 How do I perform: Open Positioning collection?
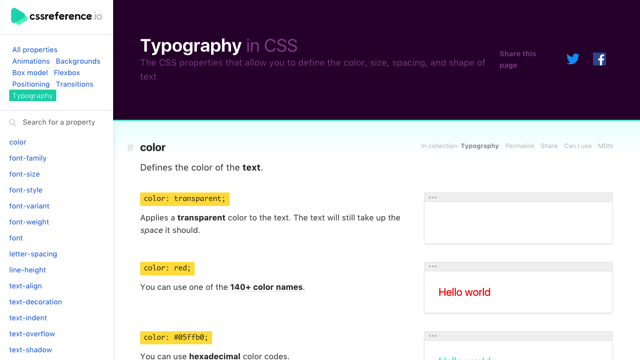tap(31, 84)
